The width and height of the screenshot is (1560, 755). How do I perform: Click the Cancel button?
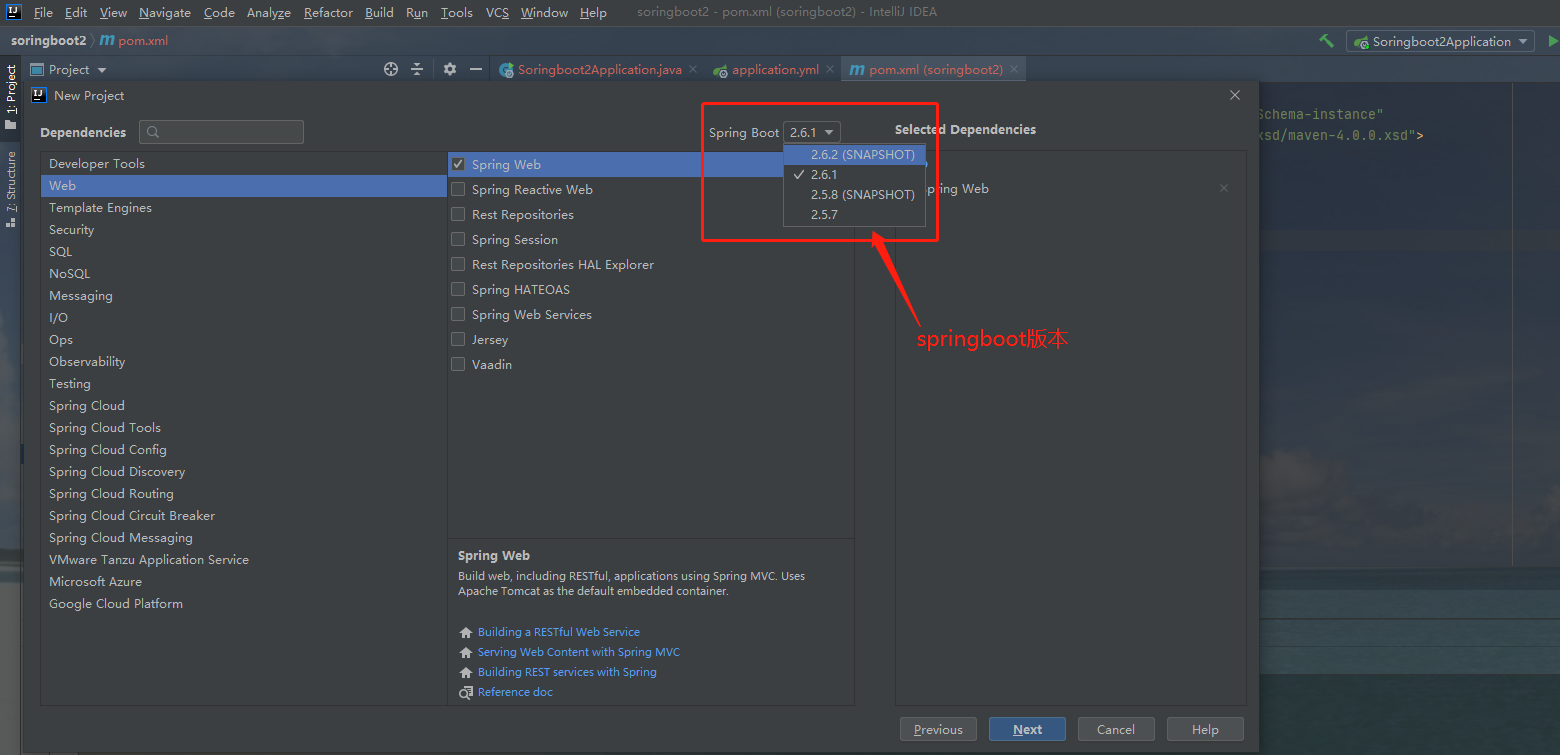click(x=1116, y=729)
